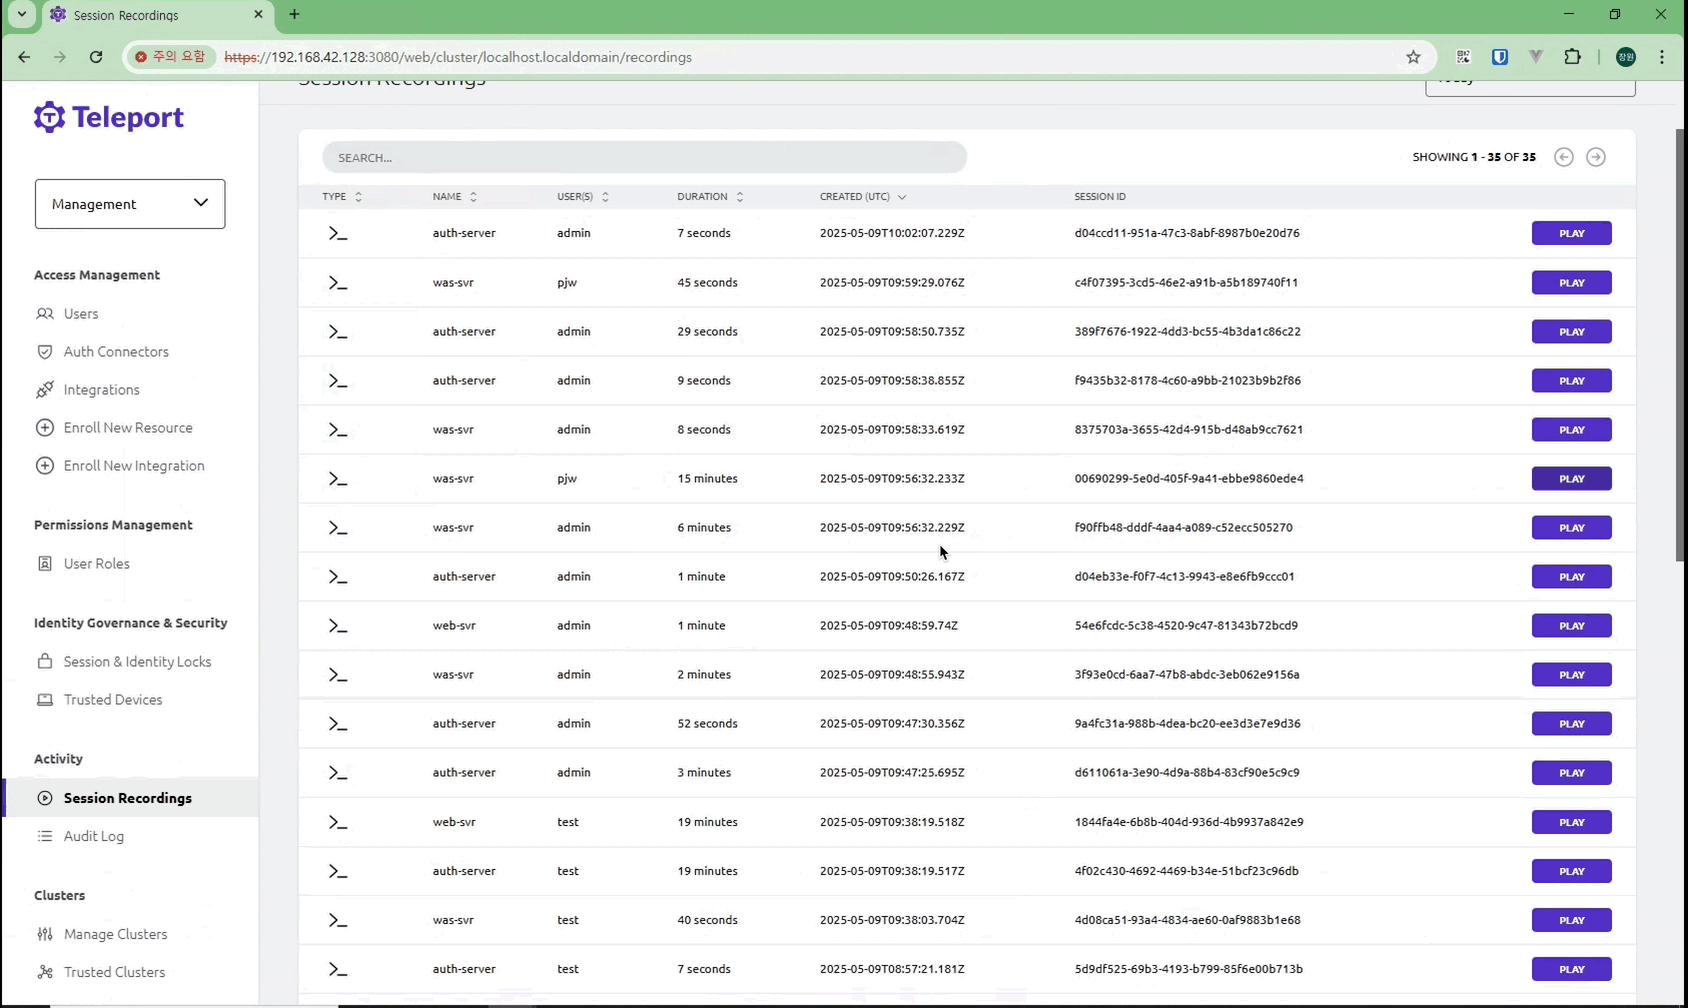Click next page arrow in recordings table
The image size is (1688, 1008).
tap(1596, 157)
